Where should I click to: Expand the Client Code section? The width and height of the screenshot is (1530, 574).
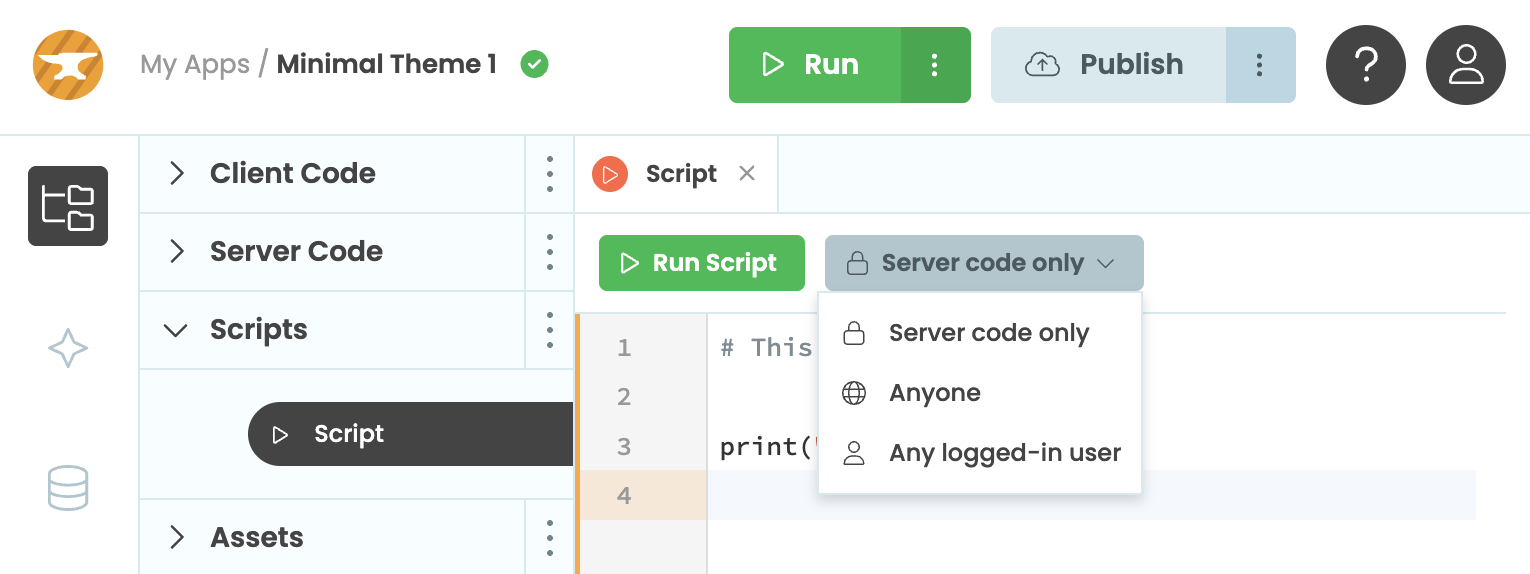[332, 174]
